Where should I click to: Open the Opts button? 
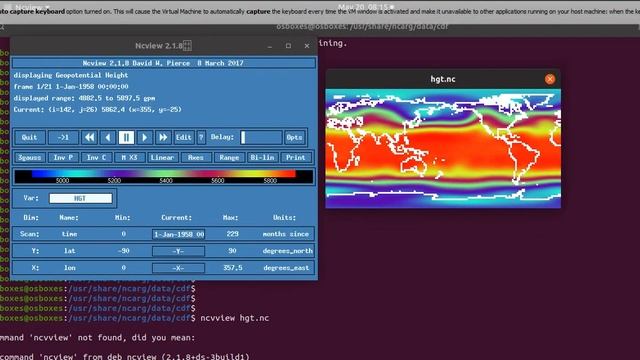(294, 138)
